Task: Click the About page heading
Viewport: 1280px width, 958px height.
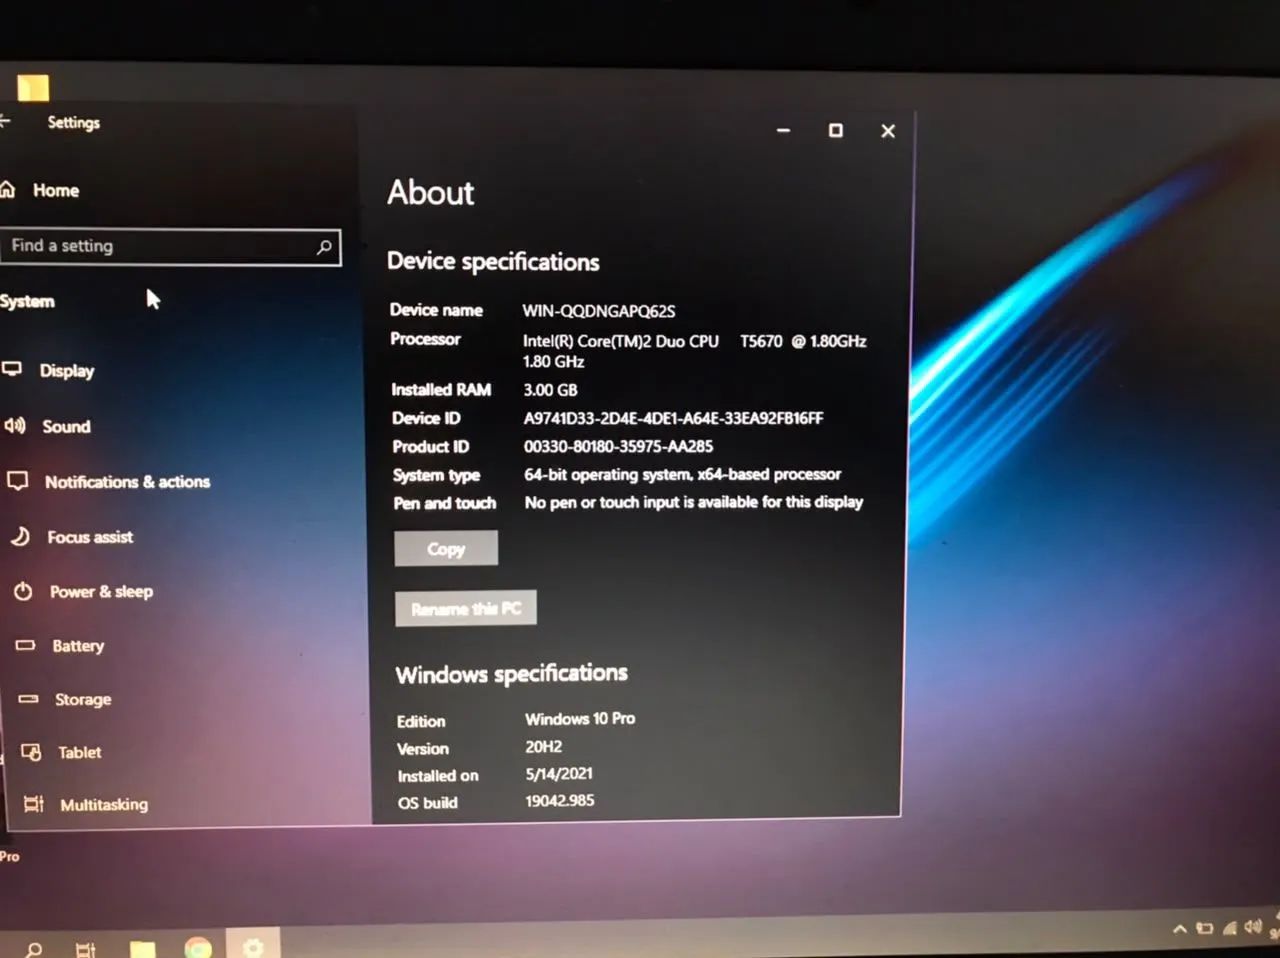Action: (x=431, y=192)
